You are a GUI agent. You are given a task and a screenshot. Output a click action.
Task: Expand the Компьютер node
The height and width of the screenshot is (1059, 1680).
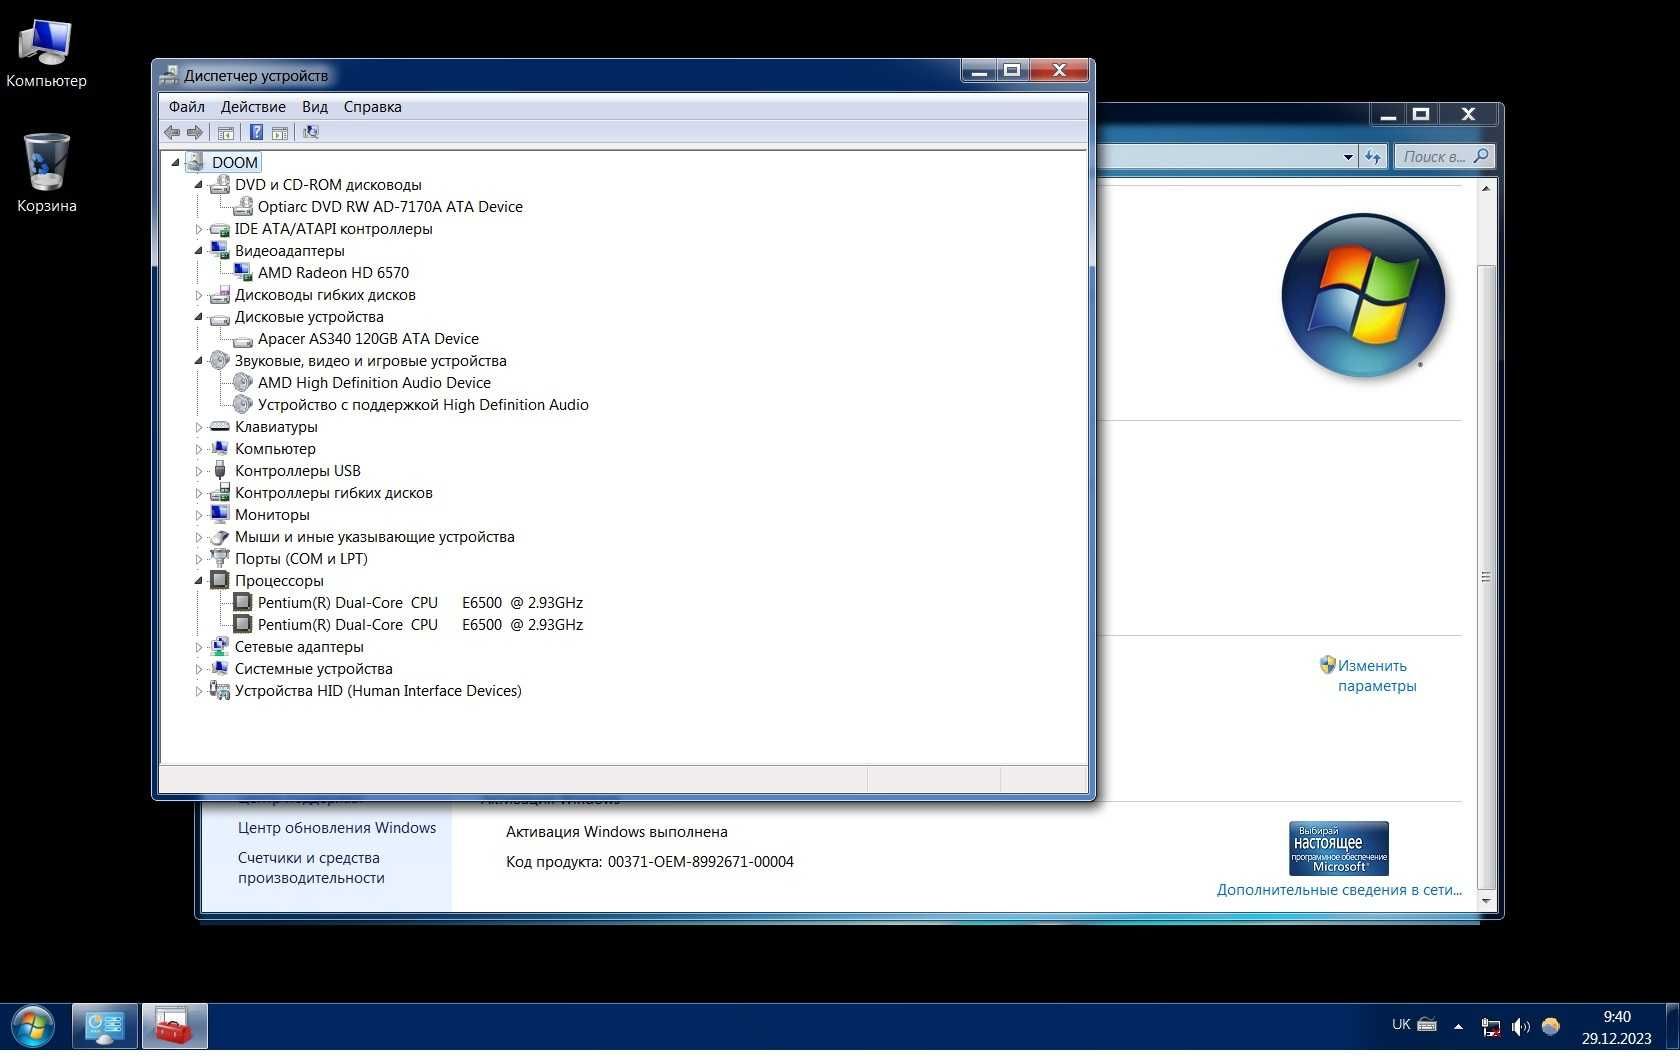tap(198, 448)
